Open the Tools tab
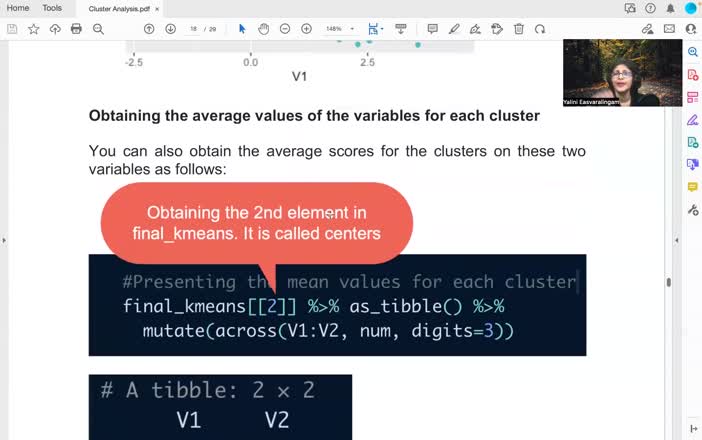 tap(52, 8)
